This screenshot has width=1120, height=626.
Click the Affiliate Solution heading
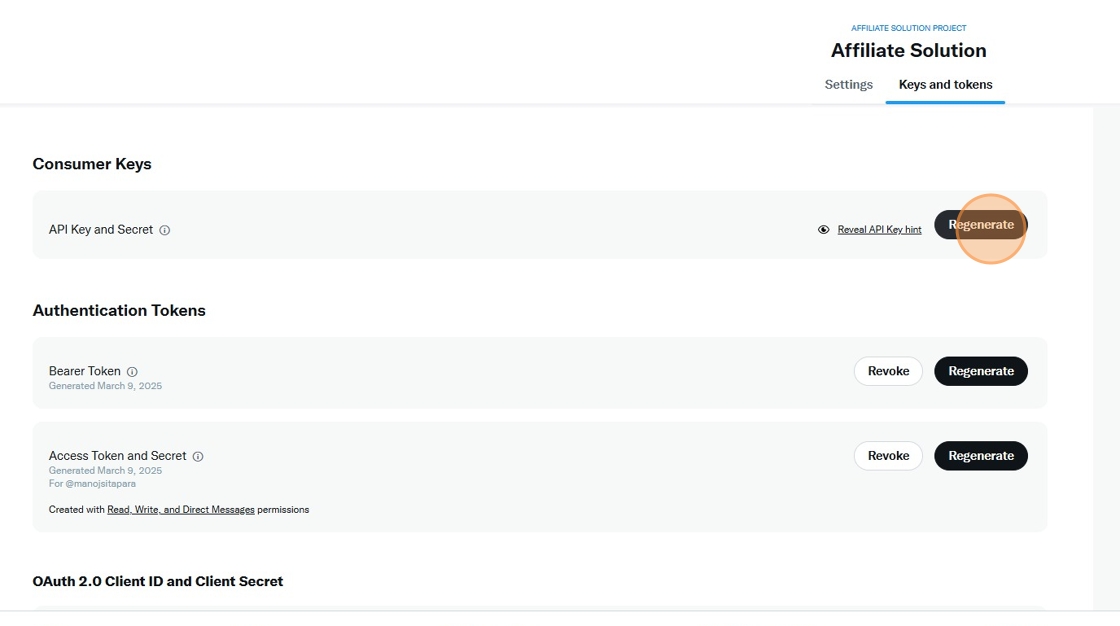point(909,50)
